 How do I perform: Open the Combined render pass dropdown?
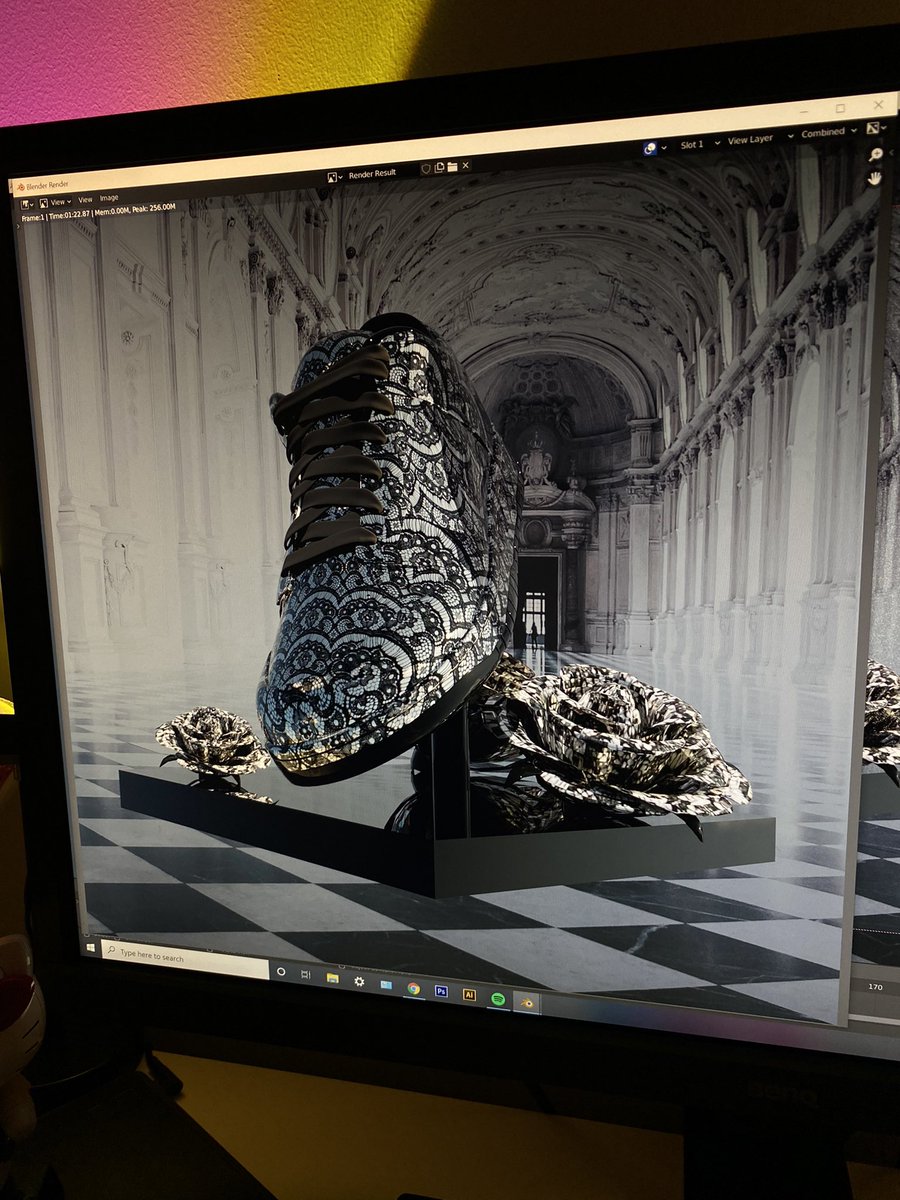[830, 132]
